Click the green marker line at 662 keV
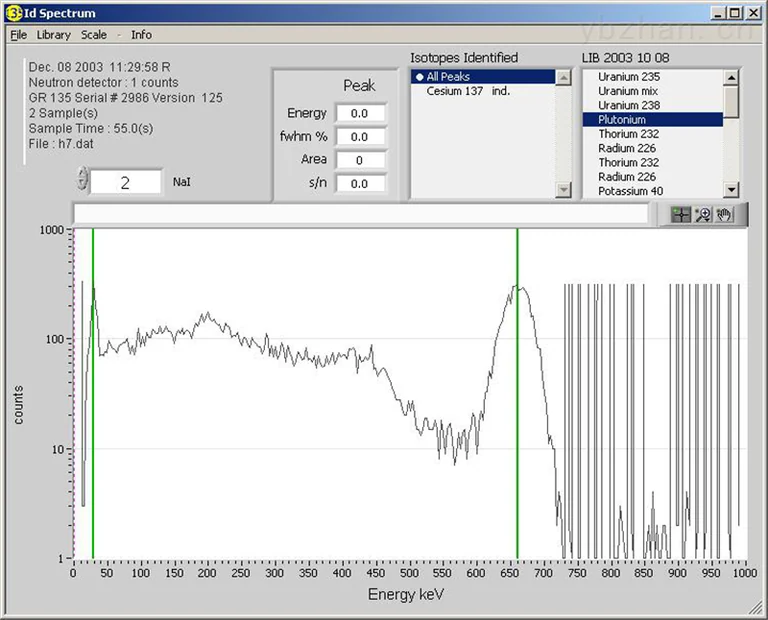The height and width of the screenshot is (620, 768). coord(517,394)
